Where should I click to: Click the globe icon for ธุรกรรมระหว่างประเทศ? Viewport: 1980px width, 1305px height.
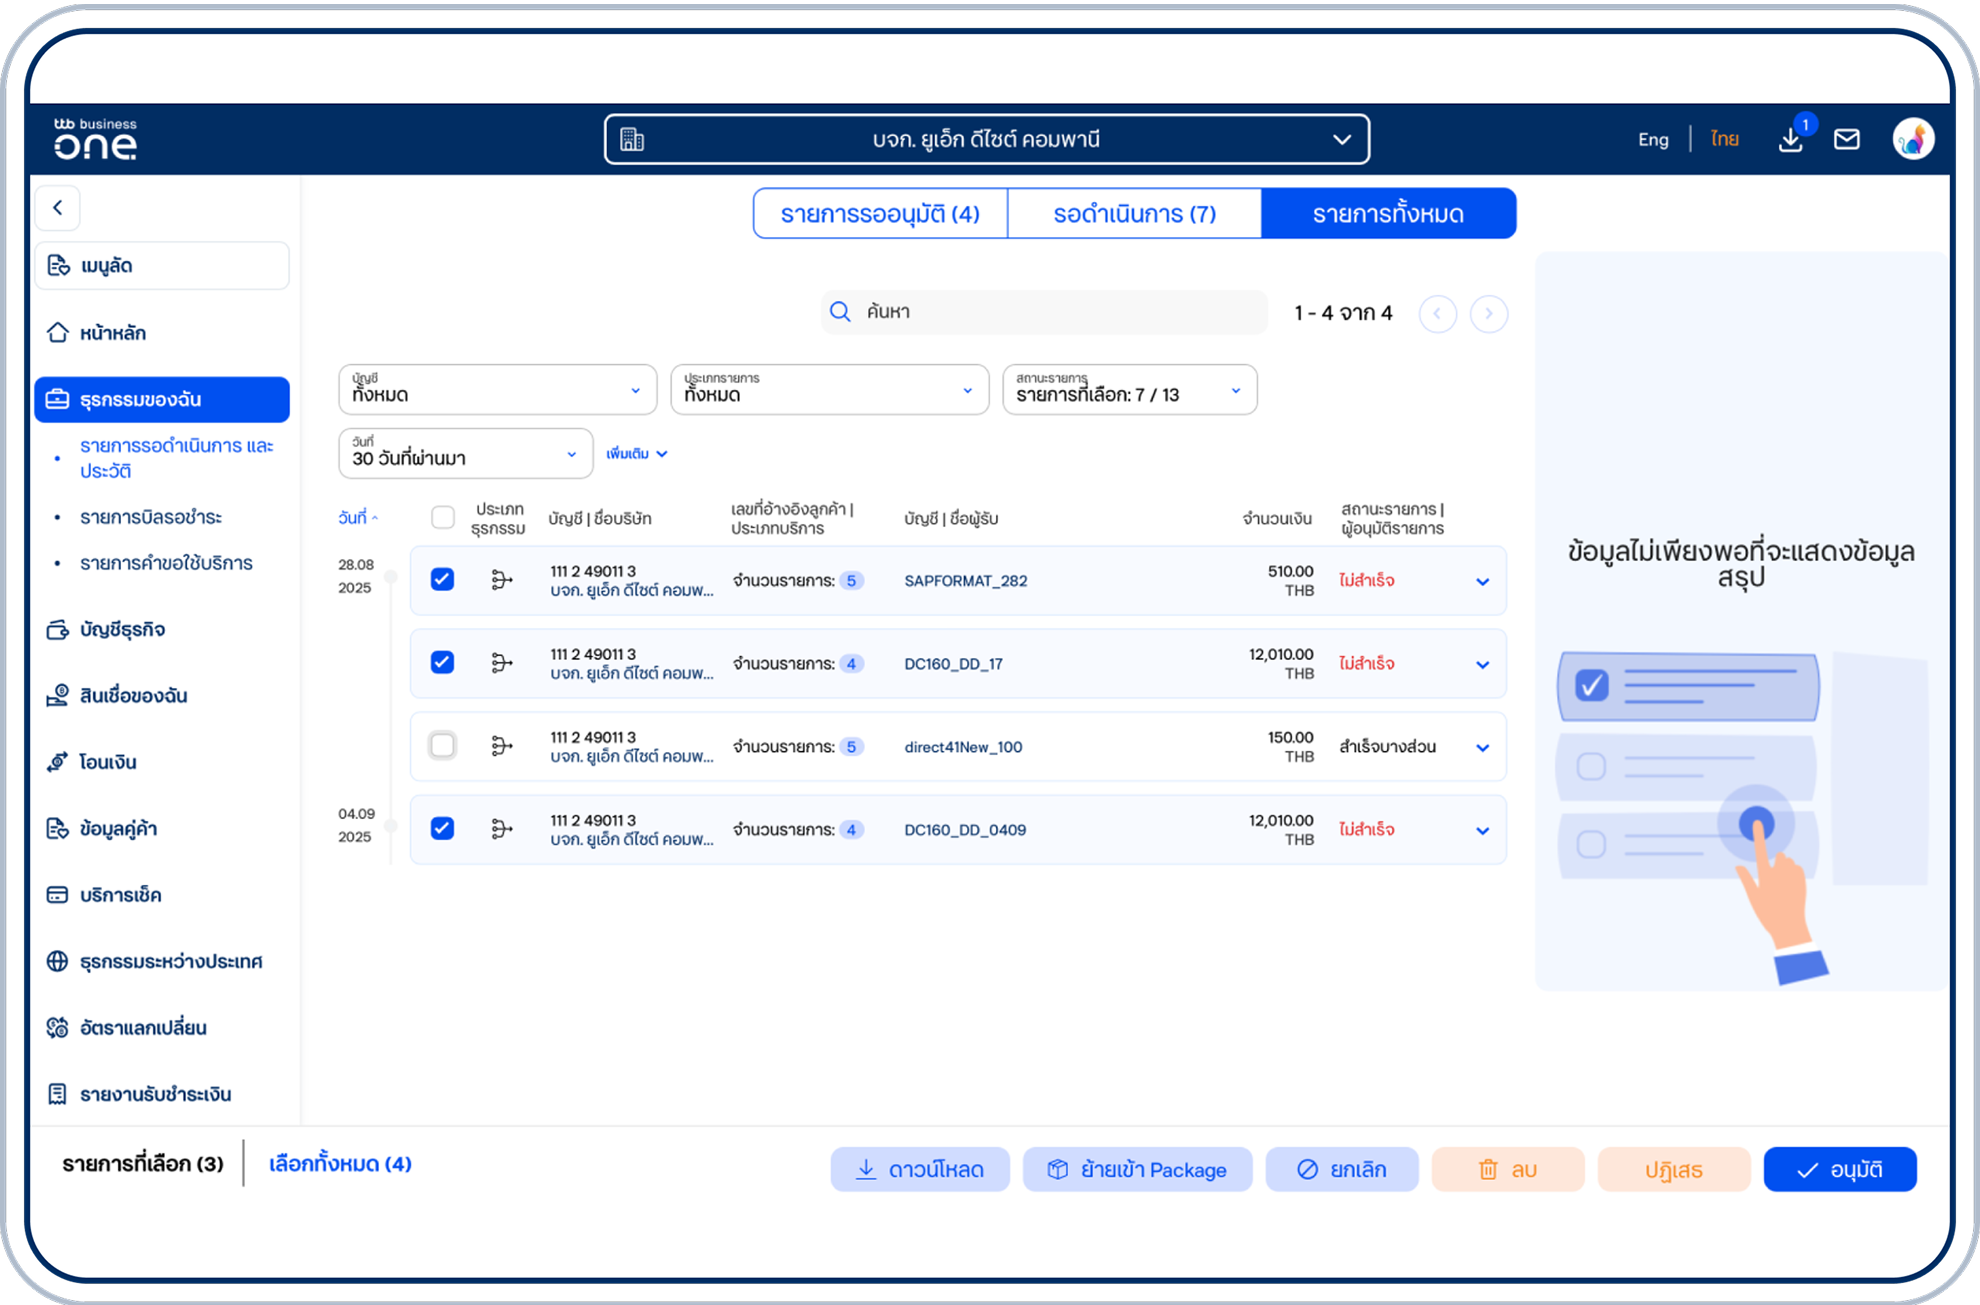[58, 961]
